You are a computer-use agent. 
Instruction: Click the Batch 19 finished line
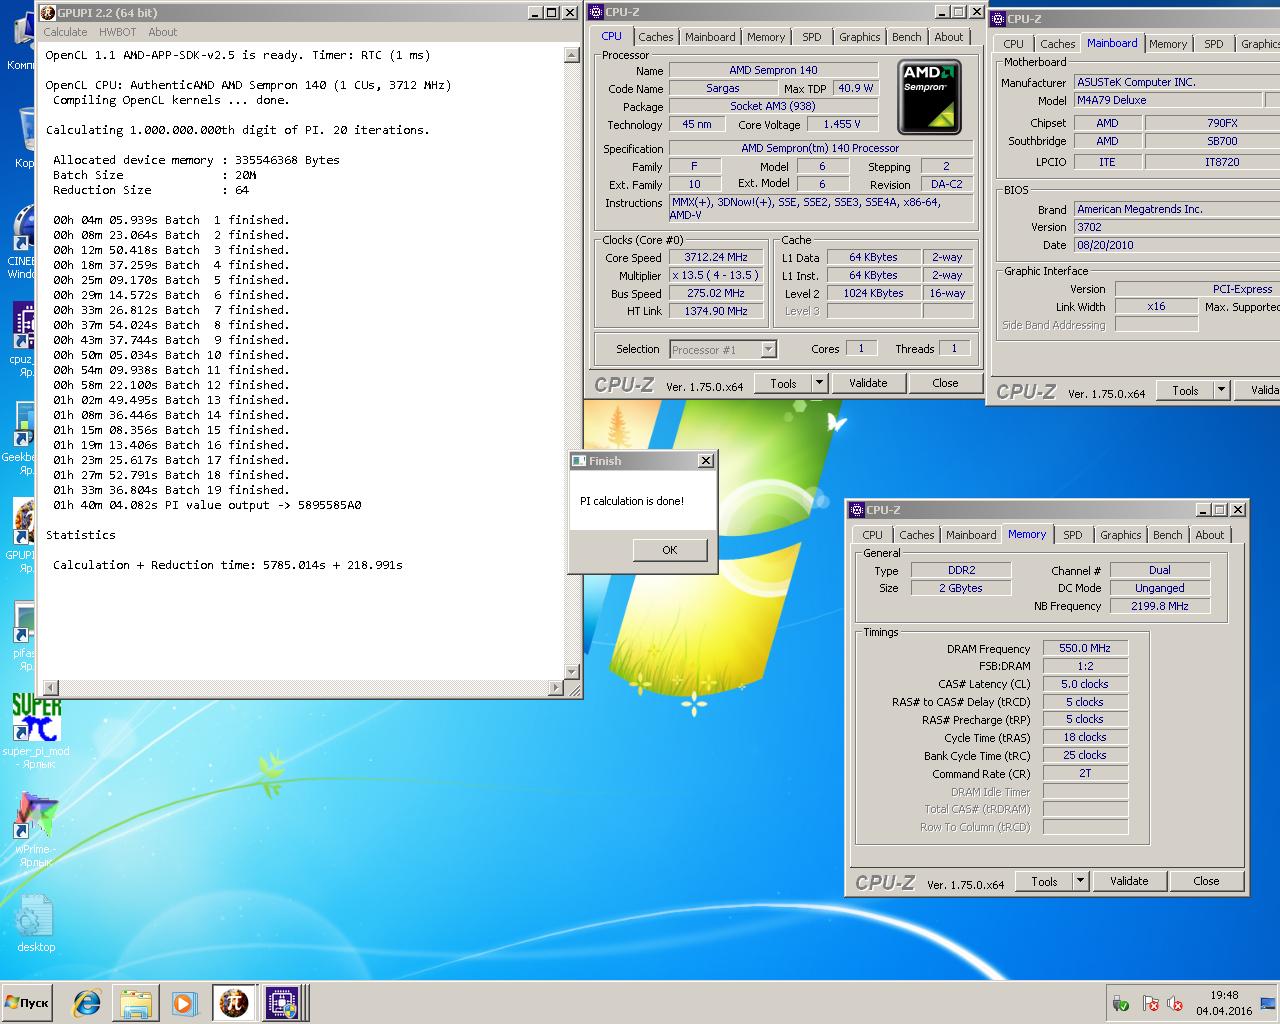[171, 490]
